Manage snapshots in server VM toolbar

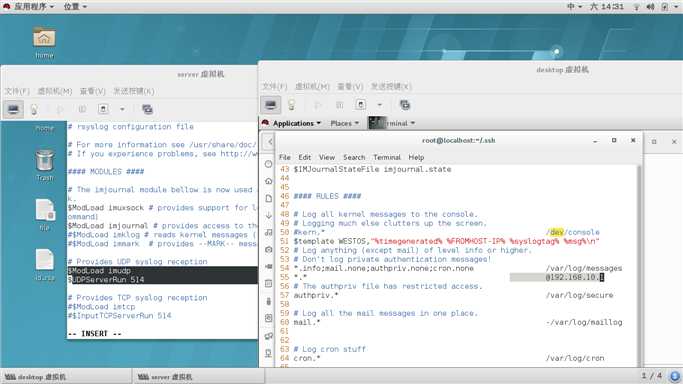[x=147, y=109]
